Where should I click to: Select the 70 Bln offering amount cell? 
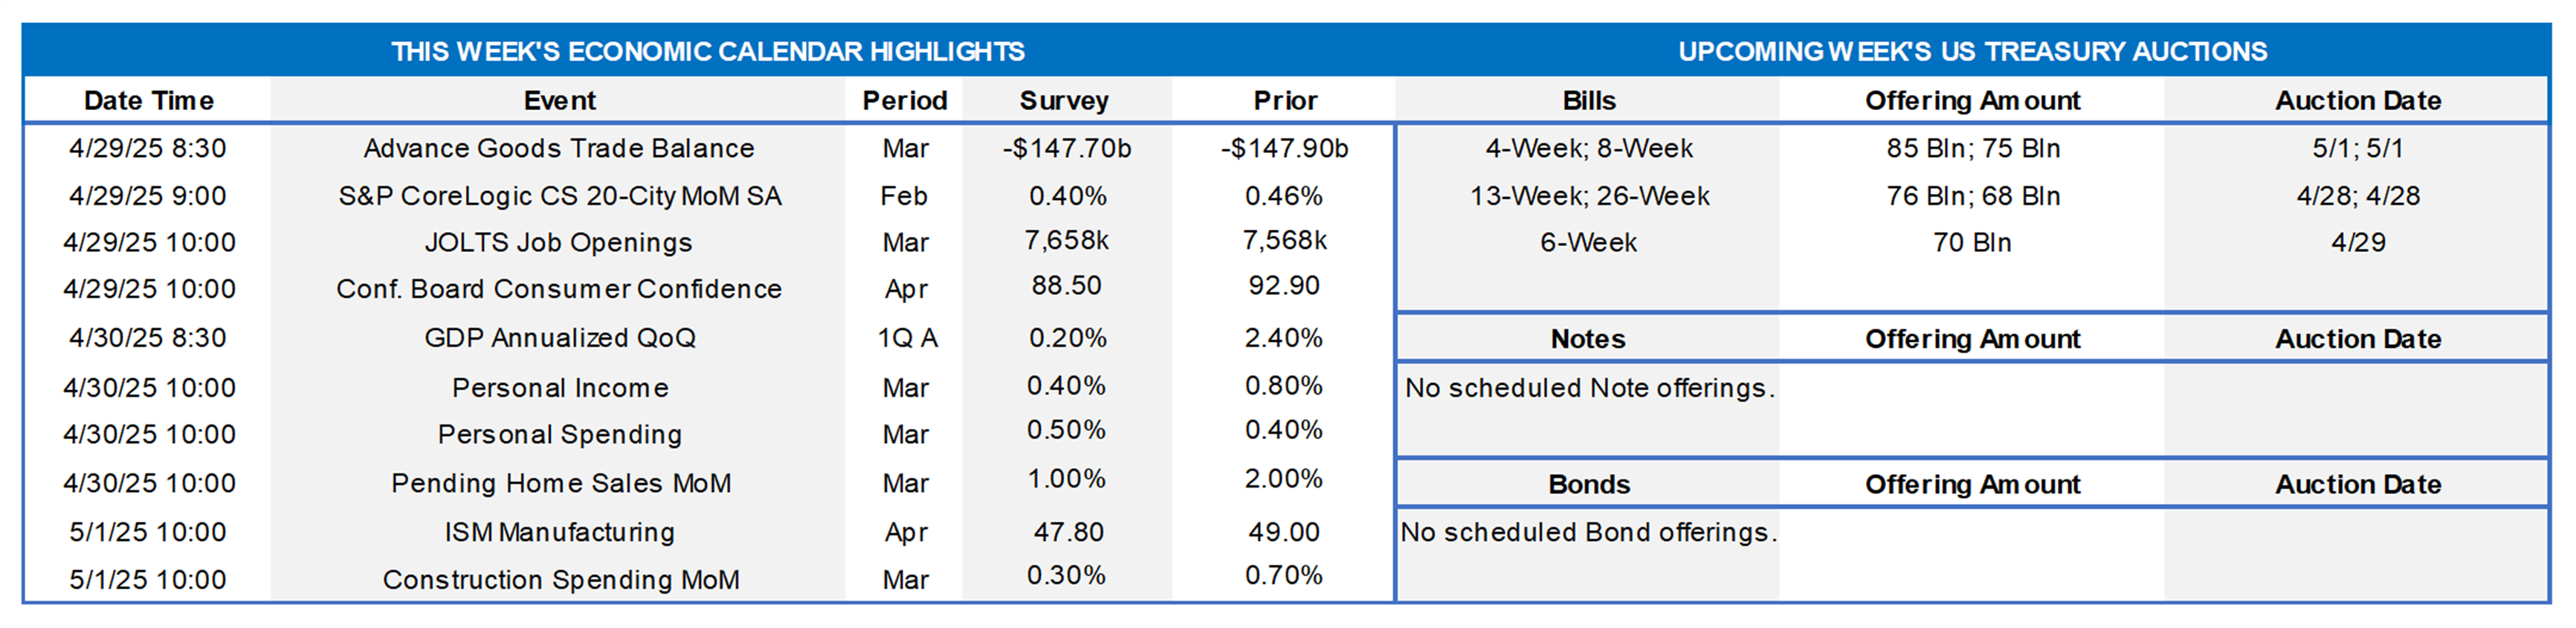pyautogui.click(x=1972, y=242)
